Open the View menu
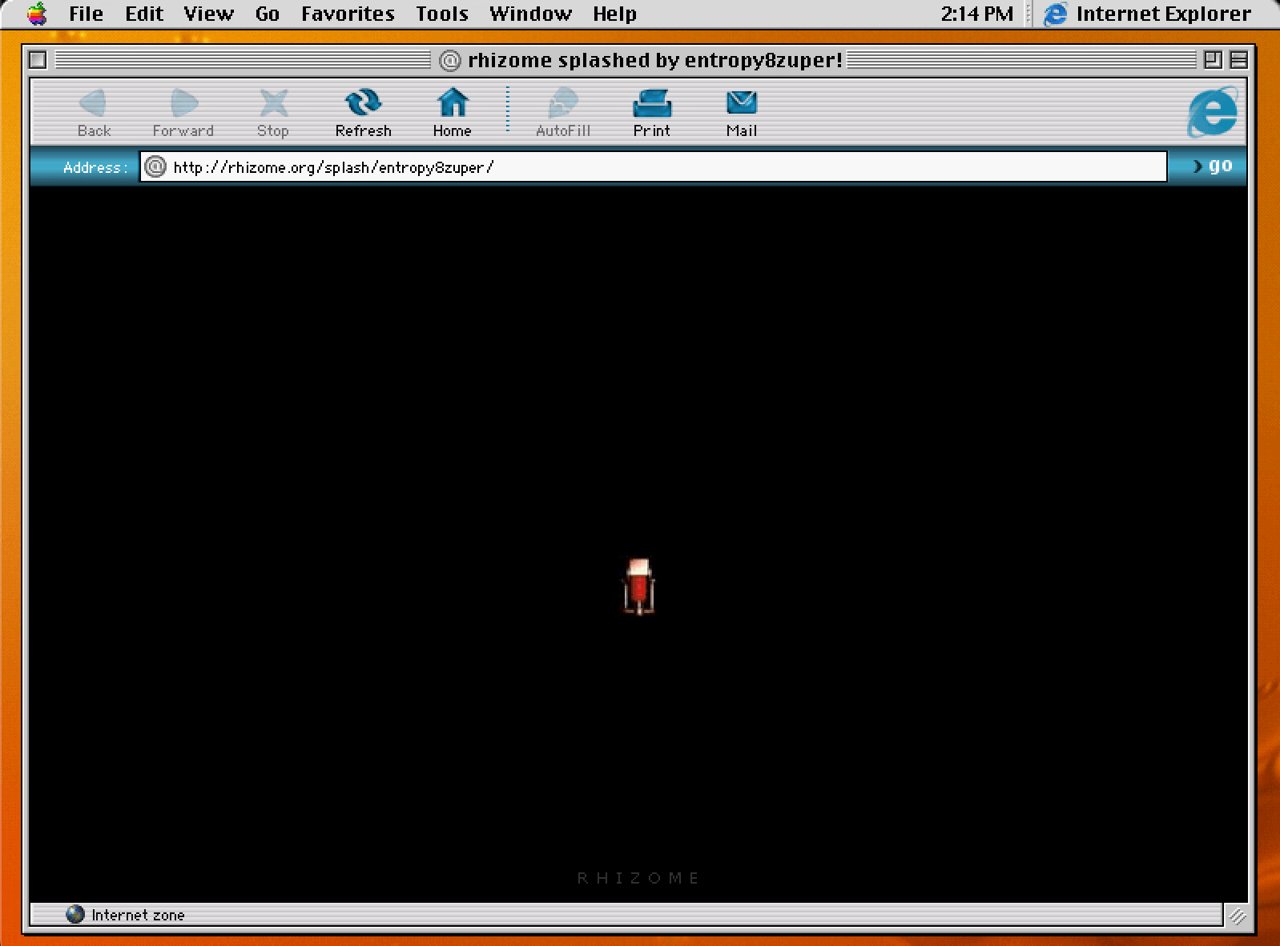 point(209,14)
